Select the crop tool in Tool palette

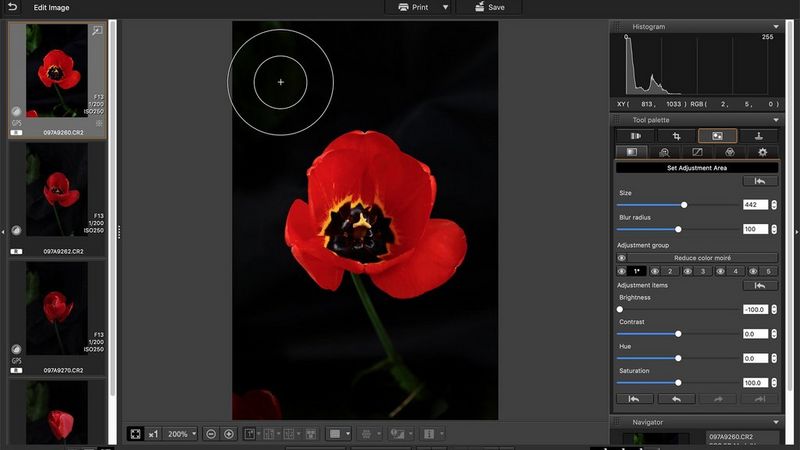tap(676, 135)
